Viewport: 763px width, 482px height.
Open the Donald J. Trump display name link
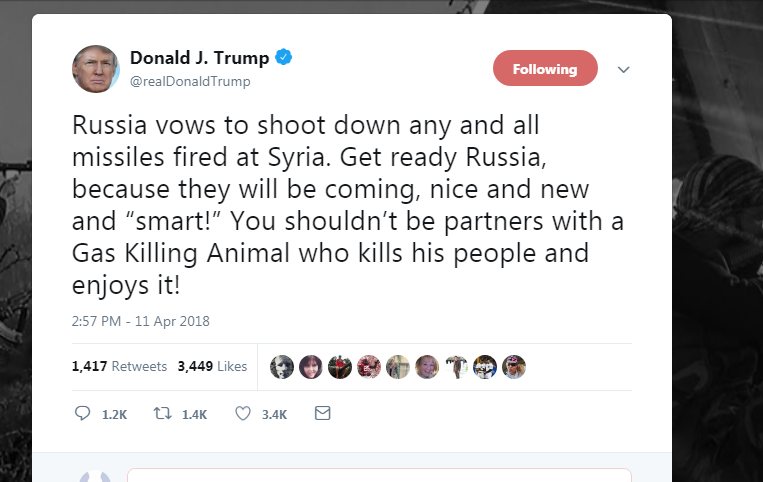coord(199,58)
